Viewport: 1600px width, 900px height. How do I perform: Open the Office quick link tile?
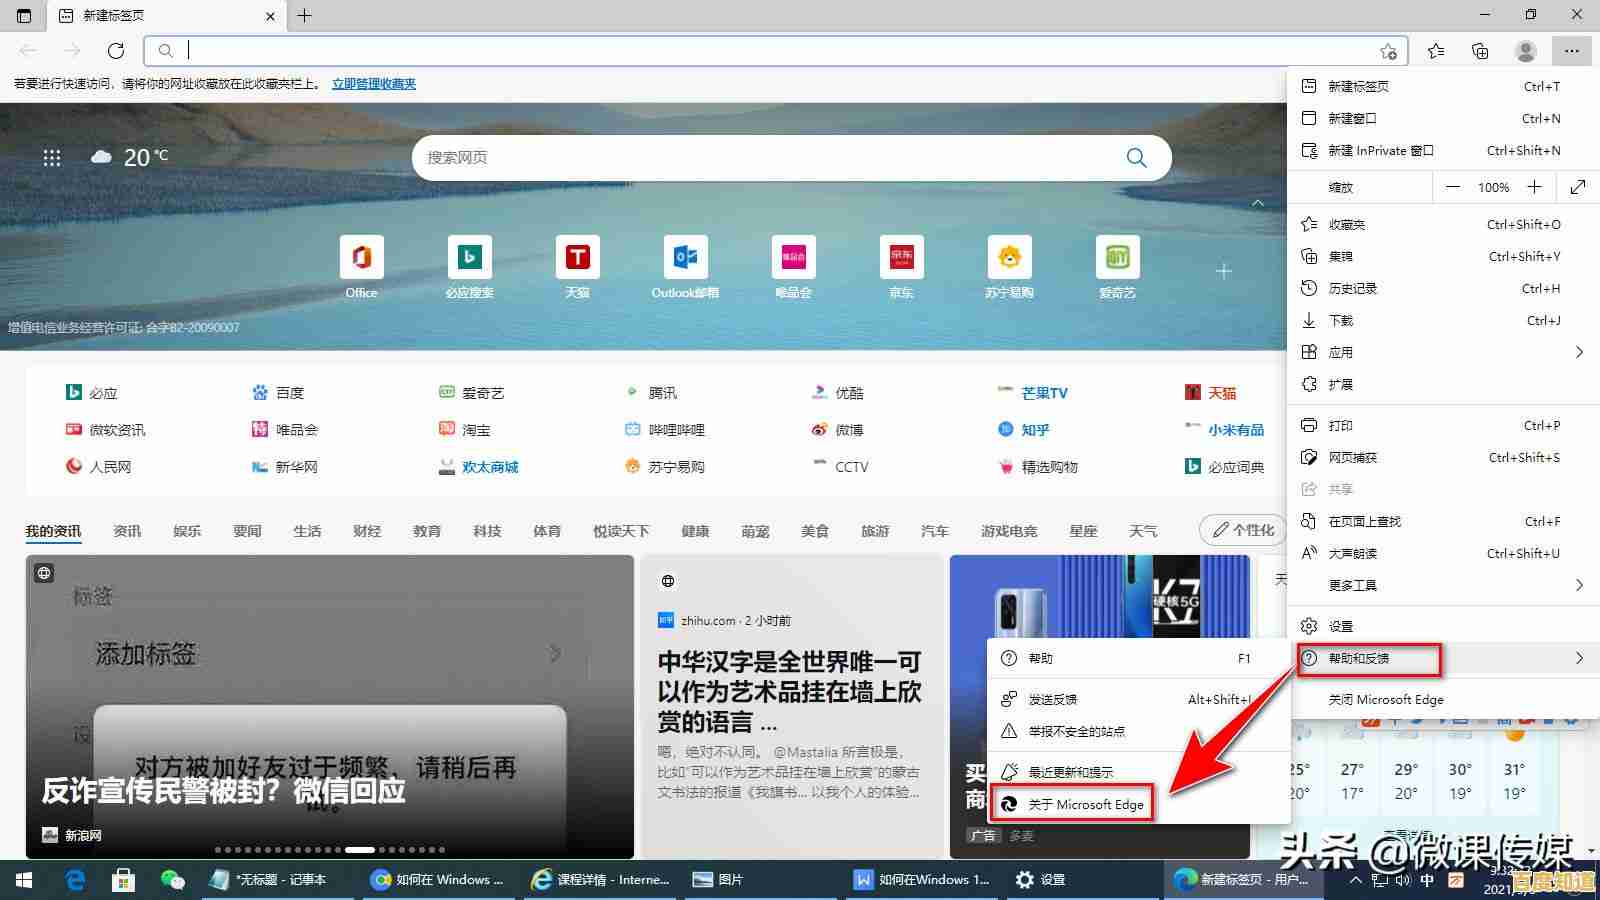click(360, 258)
